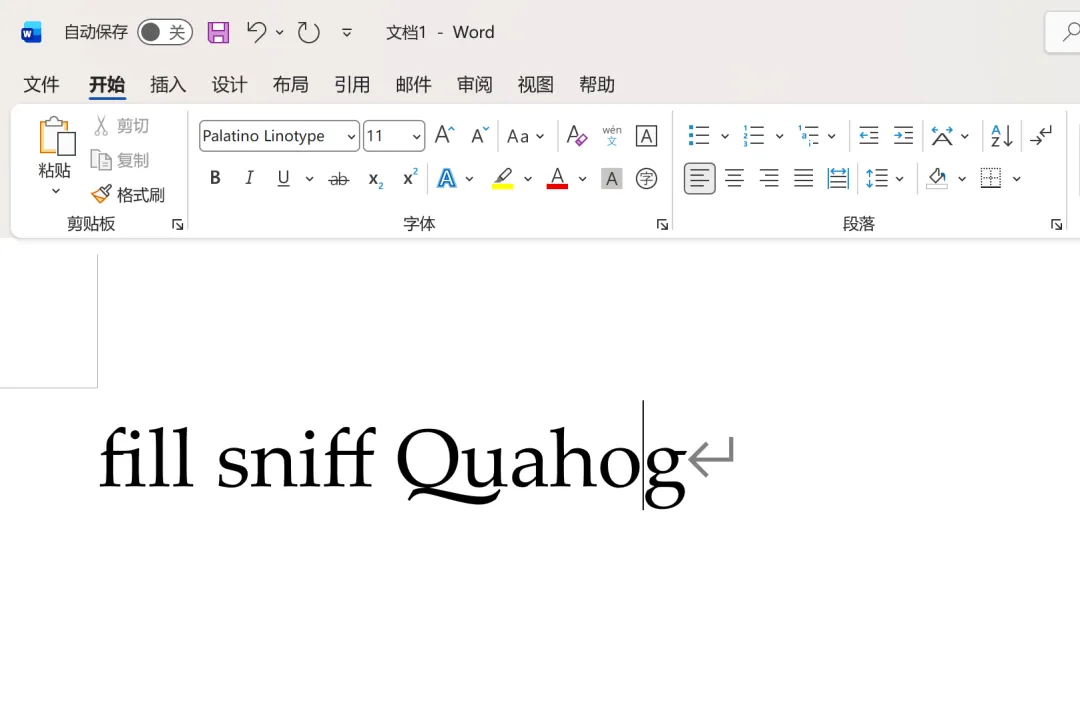Click the font size 11 field
The image size is (1080, 714).
386,136
